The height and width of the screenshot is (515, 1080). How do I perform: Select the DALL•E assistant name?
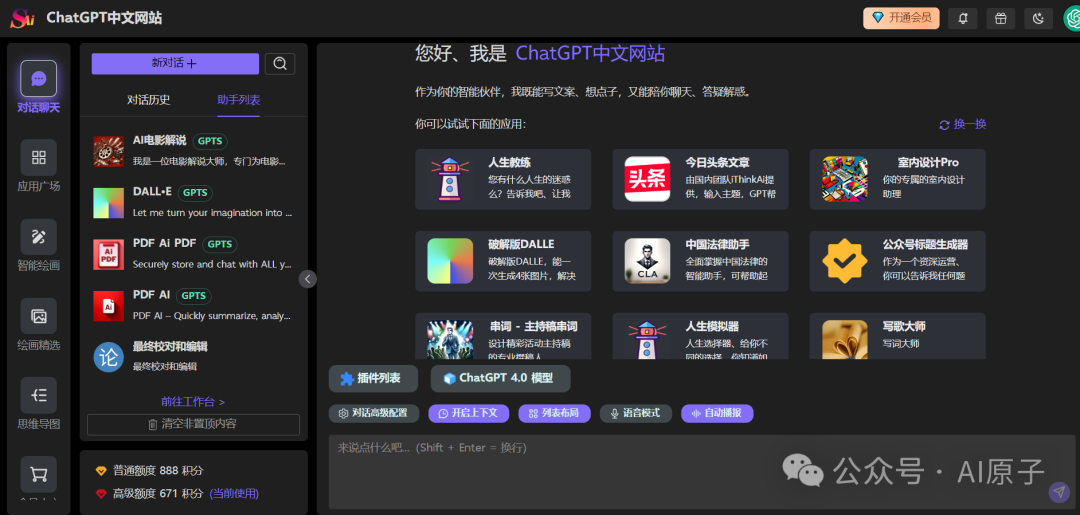click(x=152, y=192)
